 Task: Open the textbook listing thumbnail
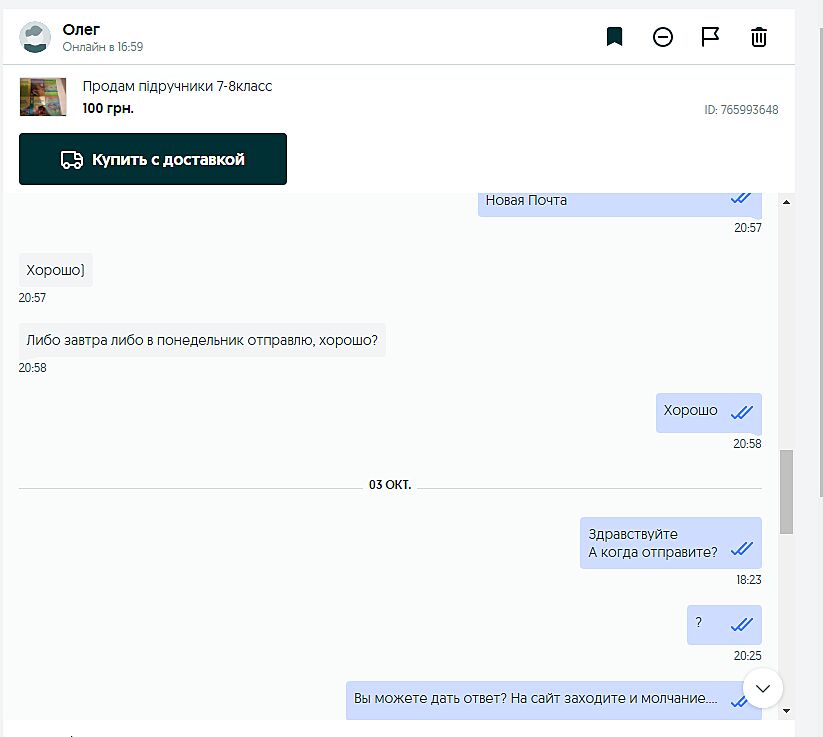[43, 97]
